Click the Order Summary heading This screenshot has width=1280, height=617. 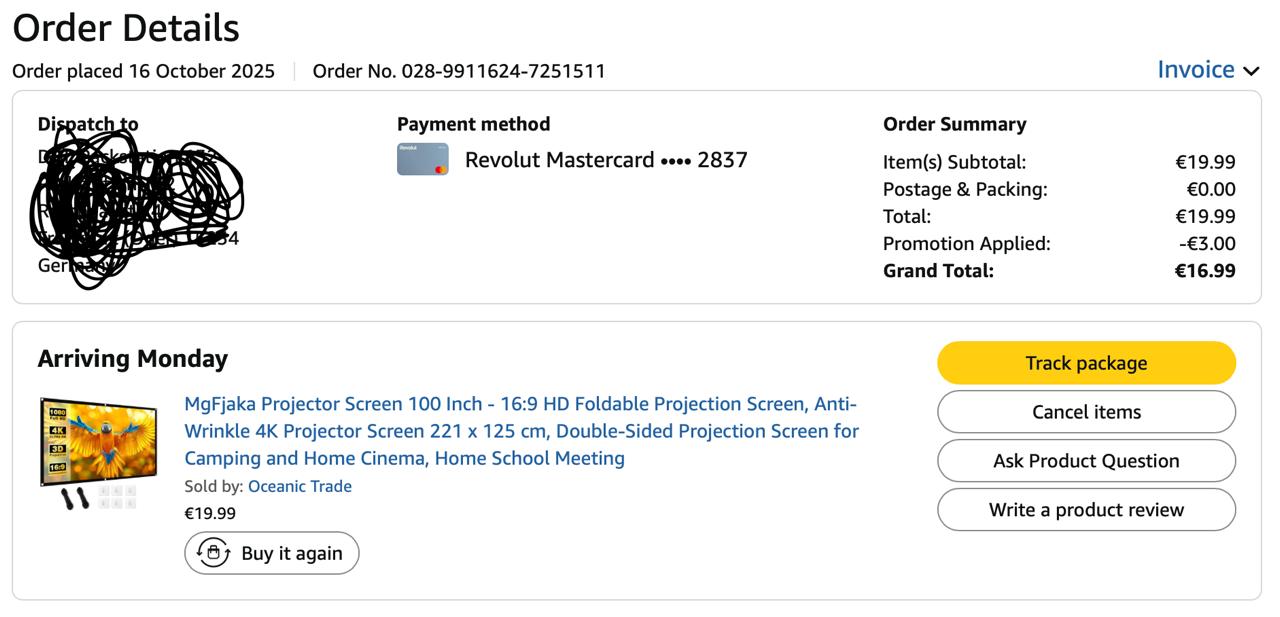(954, 124)
